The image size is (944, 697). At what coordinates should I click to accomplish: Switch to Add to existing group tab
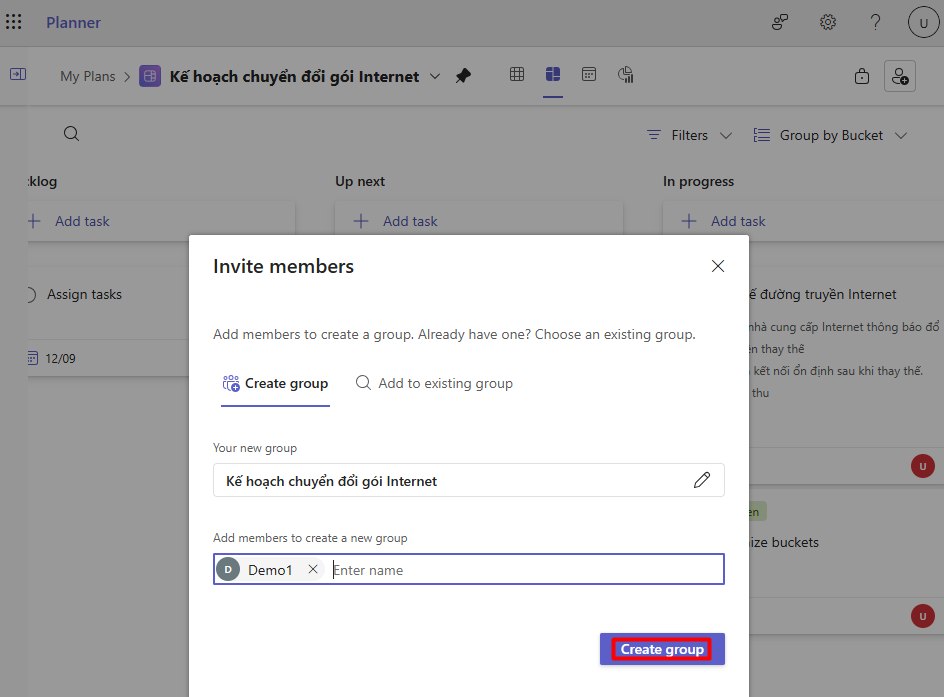tap(434, 383)
